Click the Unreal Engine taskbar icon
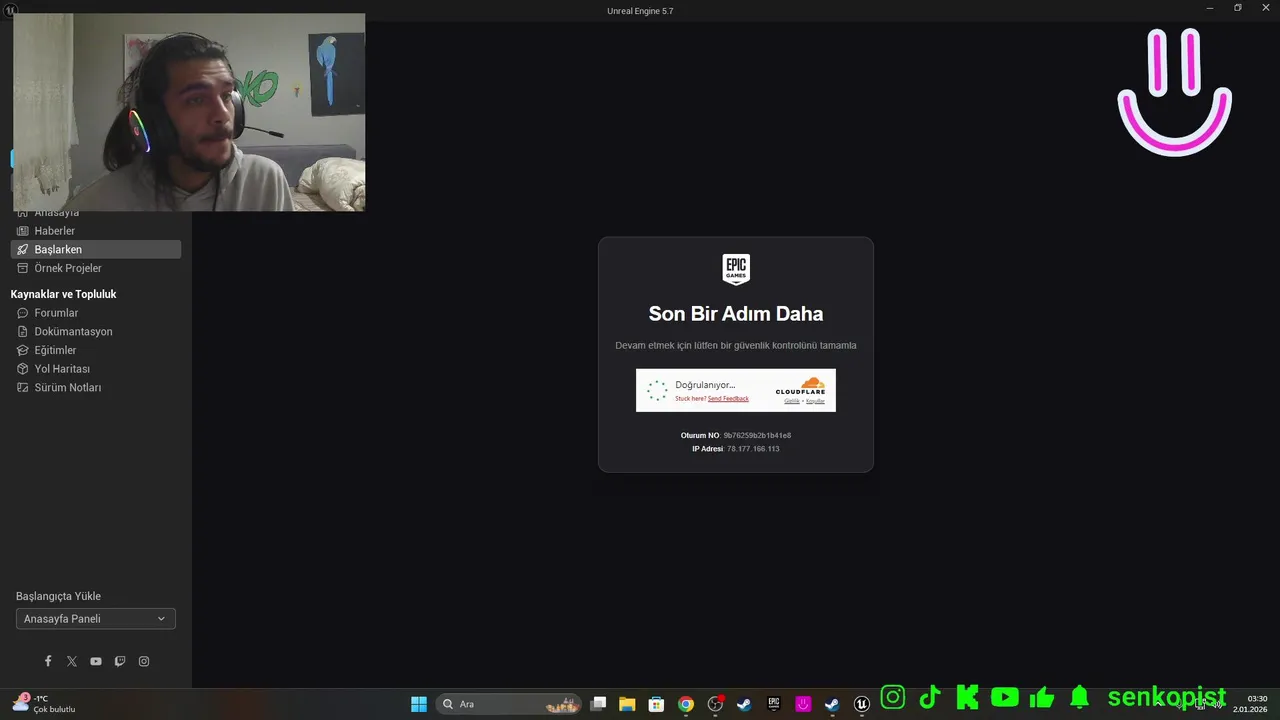The width and height of the screenshot is (1280, 720). click(x=861, y=704)
